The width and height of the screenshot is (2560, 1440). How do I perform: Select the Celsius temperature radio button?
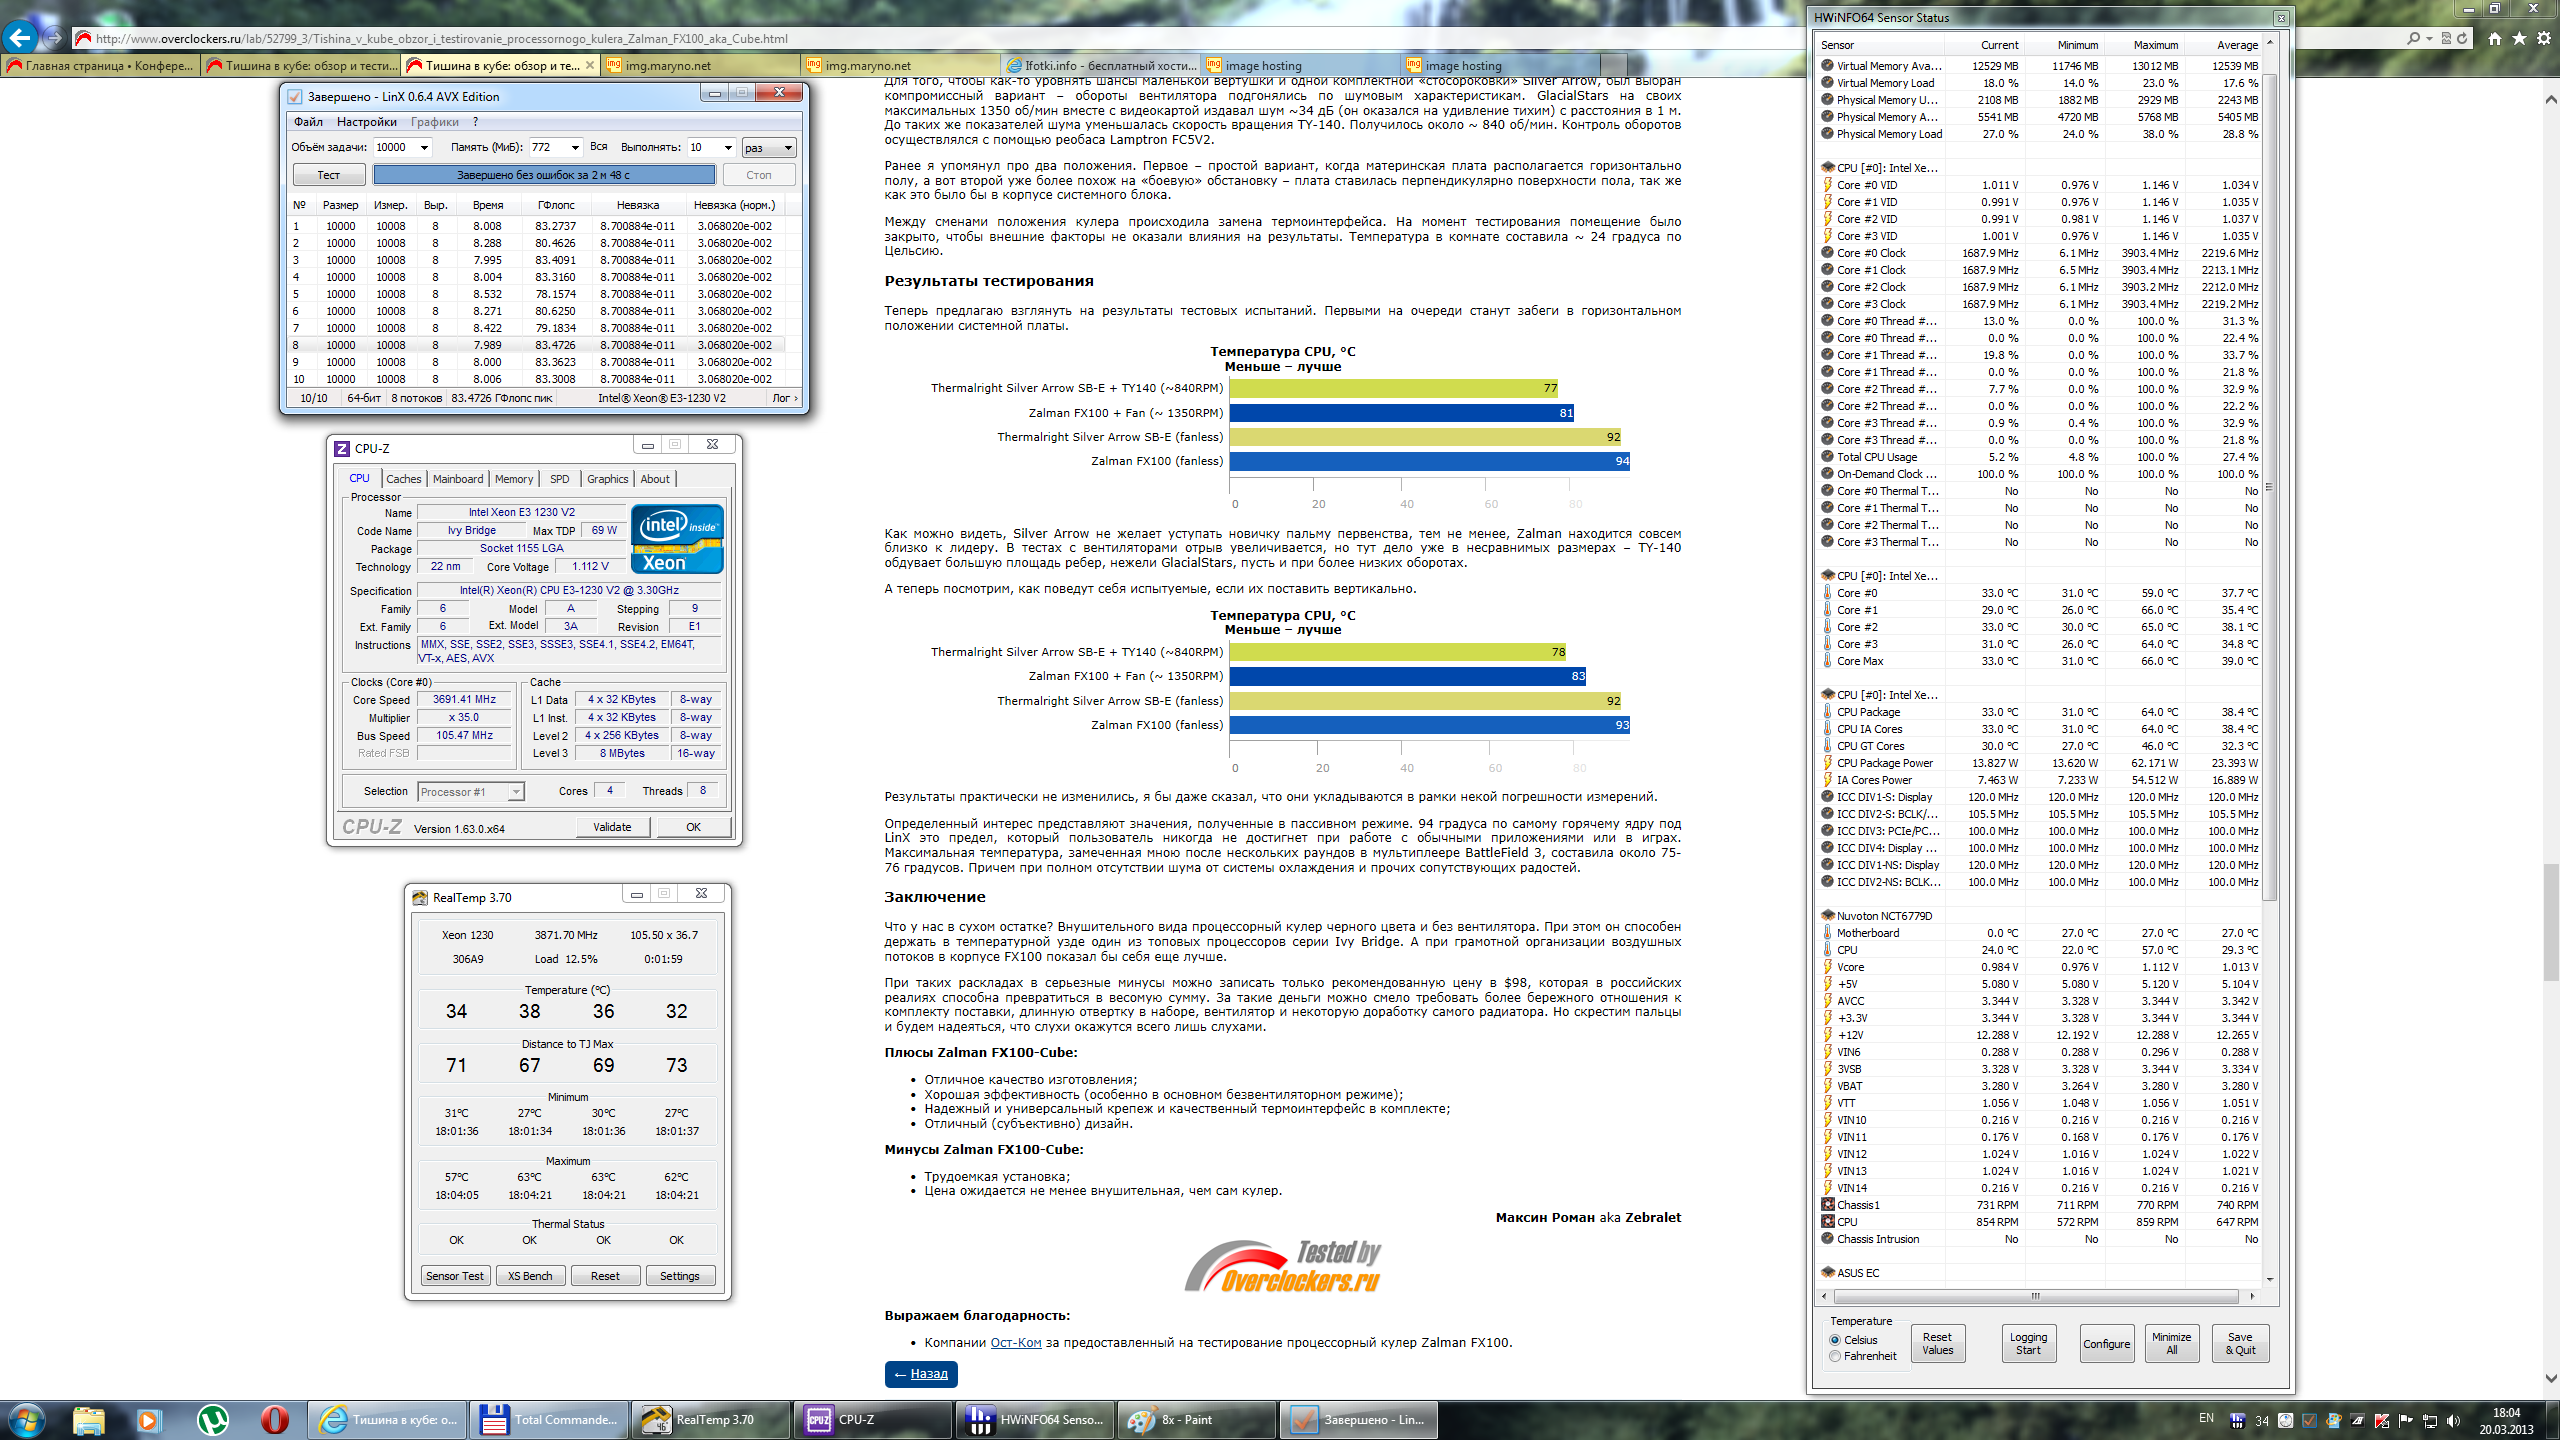(1835, 1340)
